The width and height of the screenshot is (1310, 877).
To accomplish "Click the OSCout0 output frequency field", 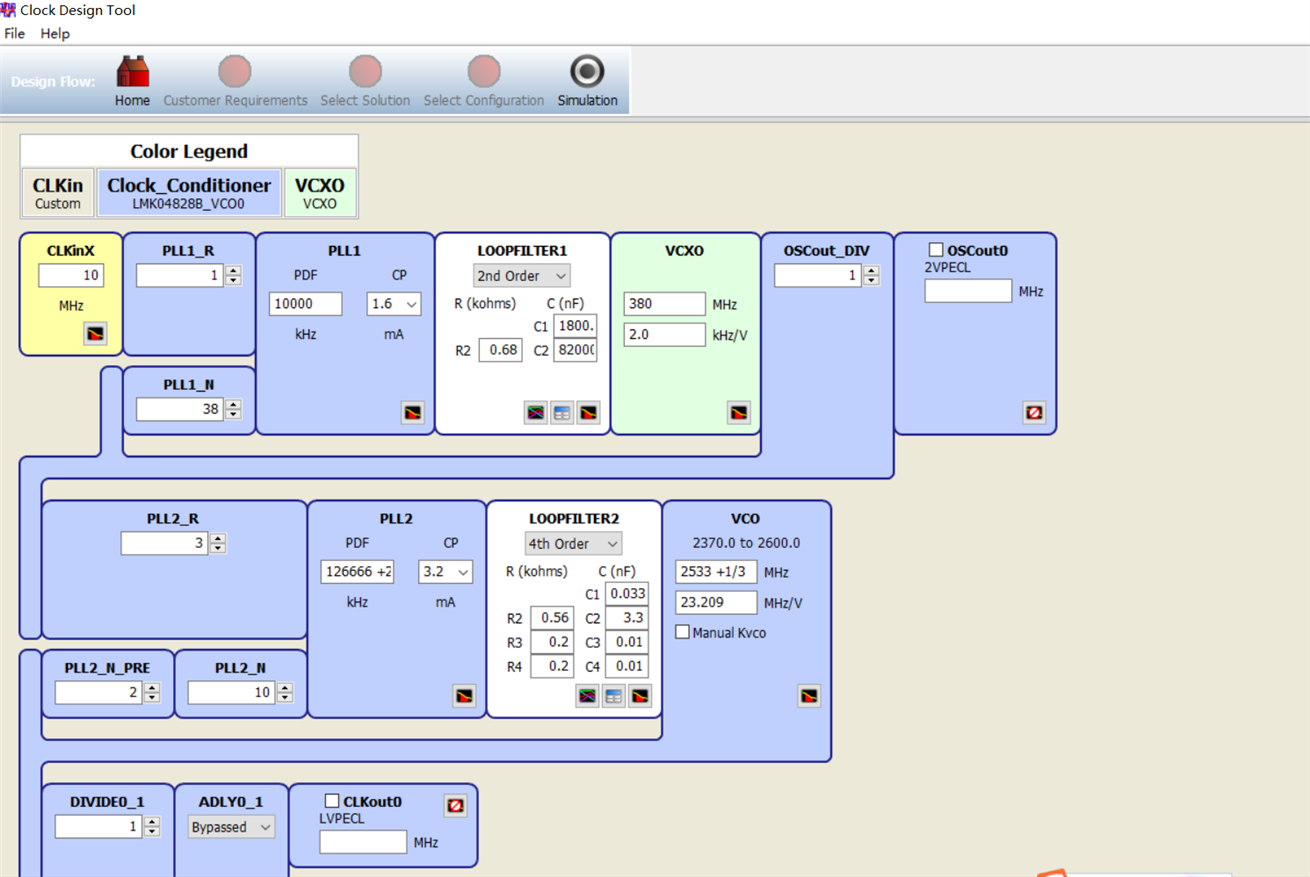I will pos(968,291).
